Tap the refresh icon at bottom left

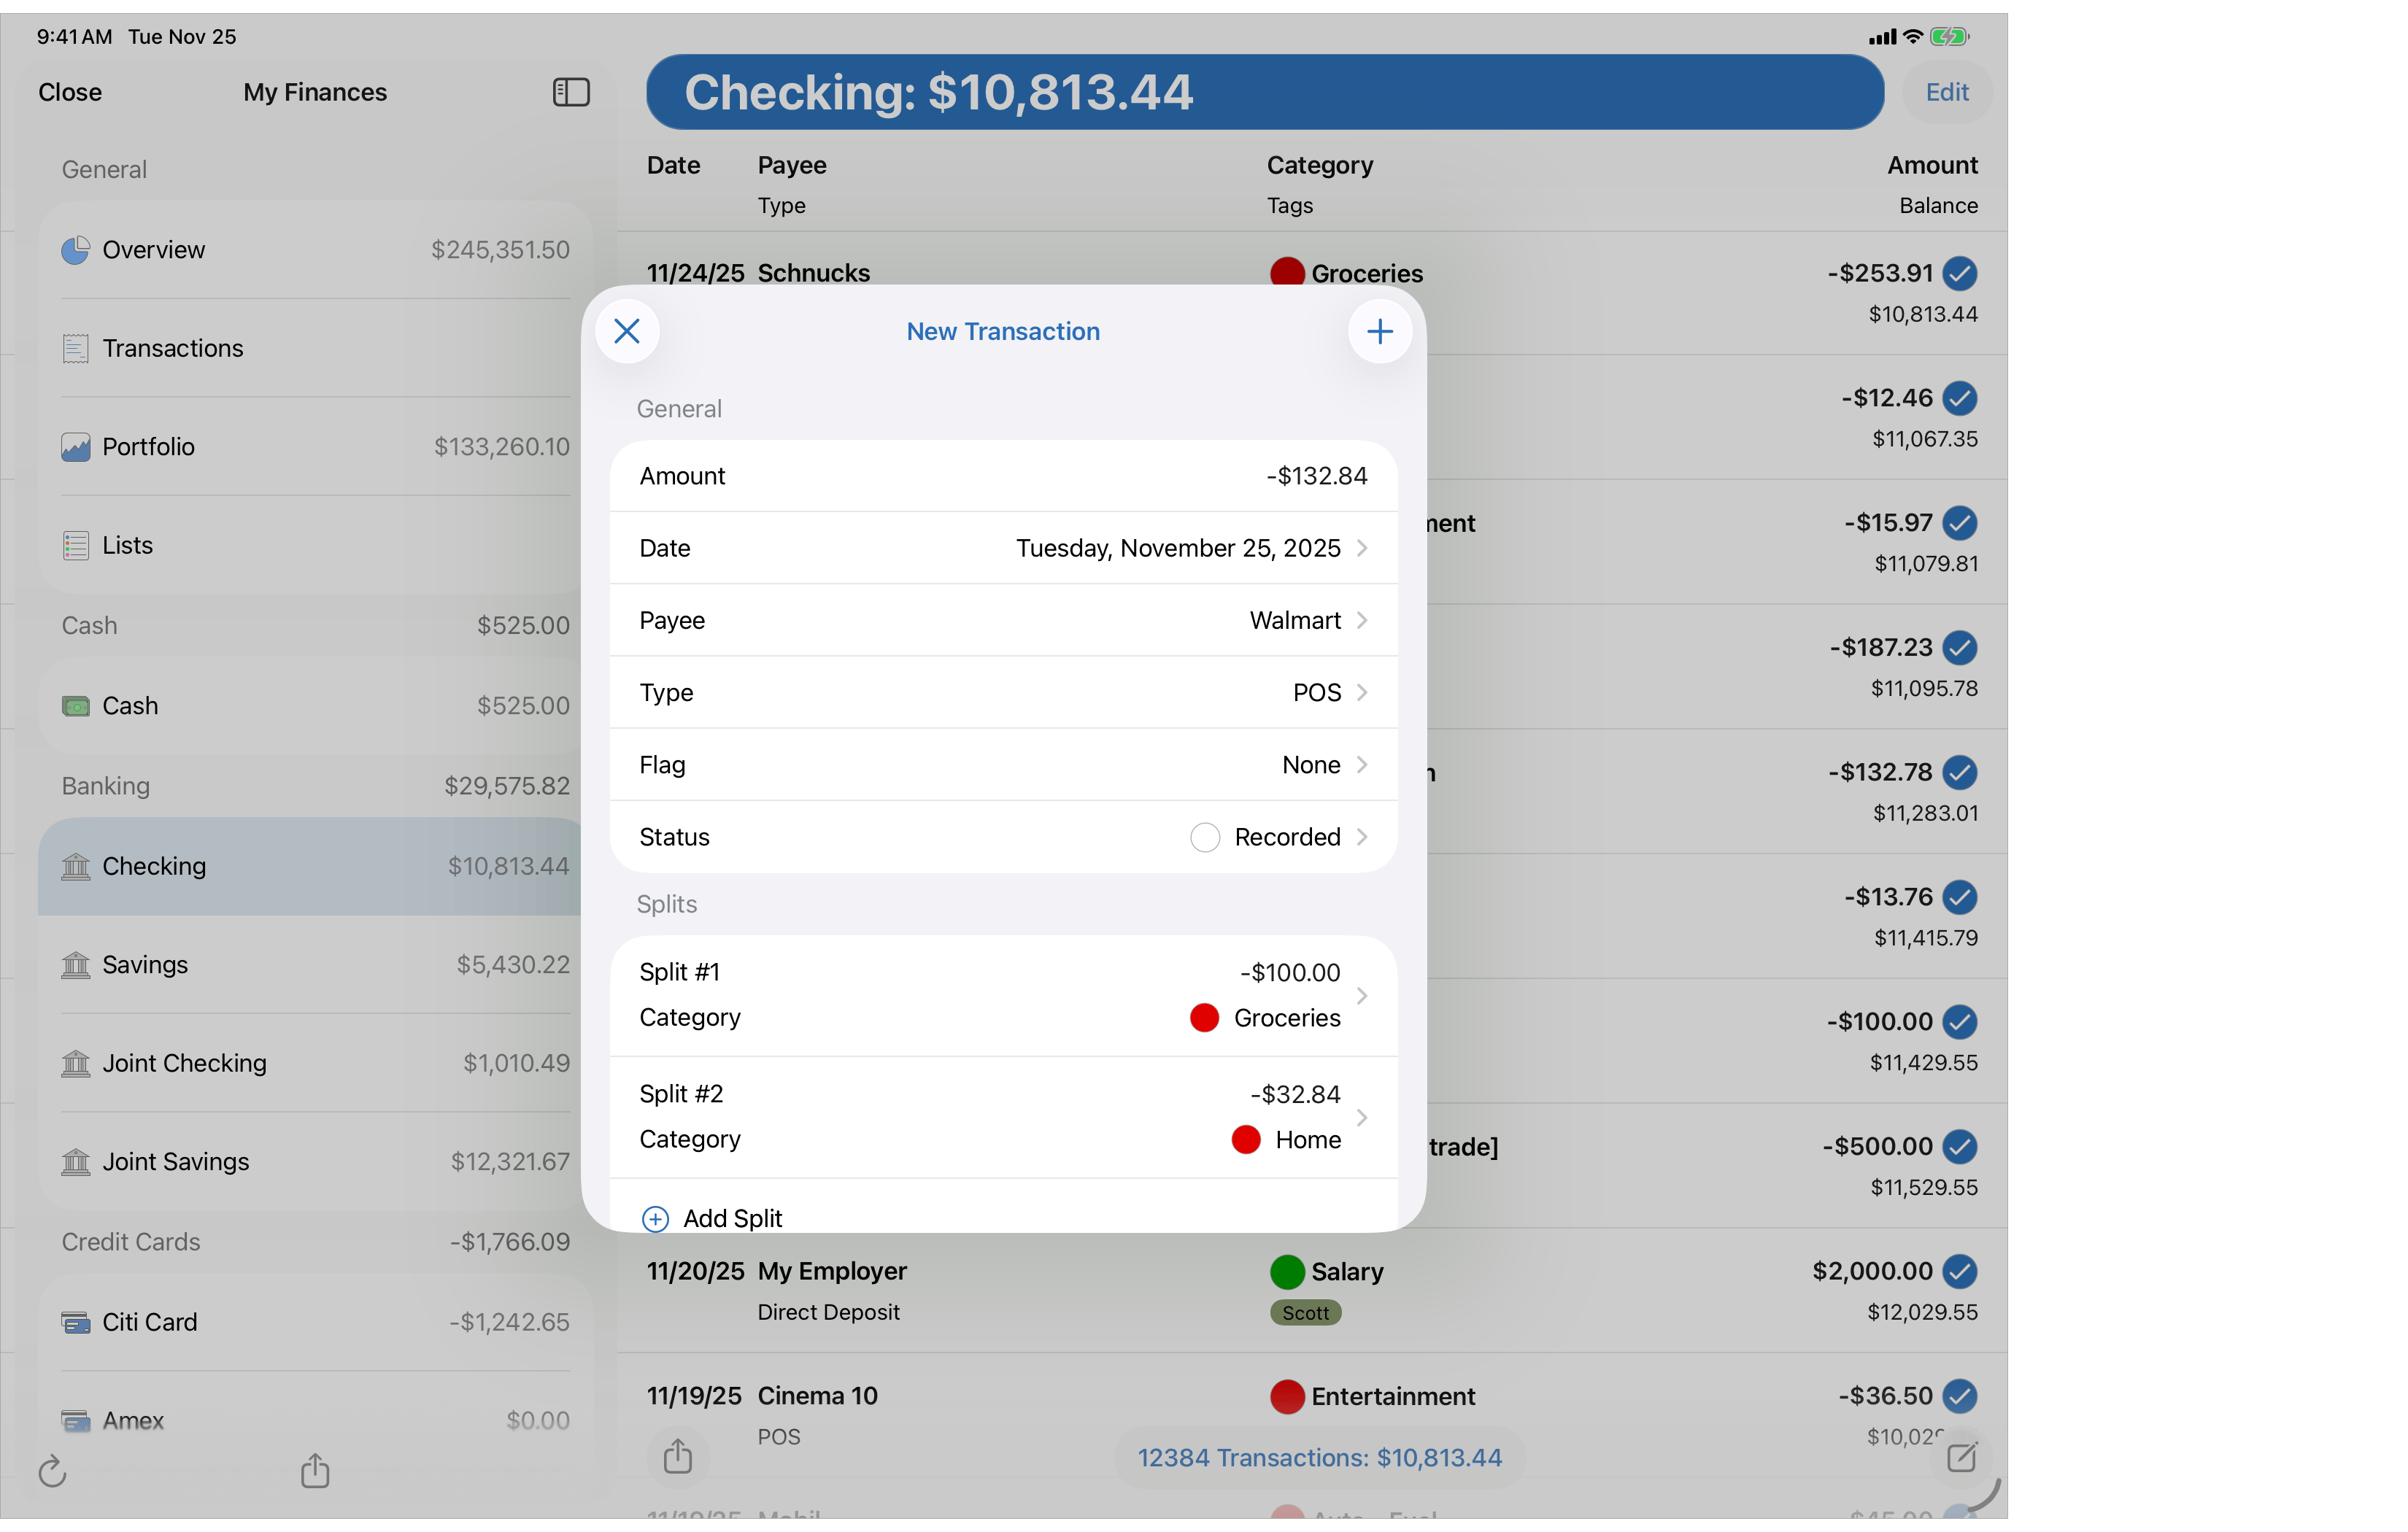point(52,1471)
